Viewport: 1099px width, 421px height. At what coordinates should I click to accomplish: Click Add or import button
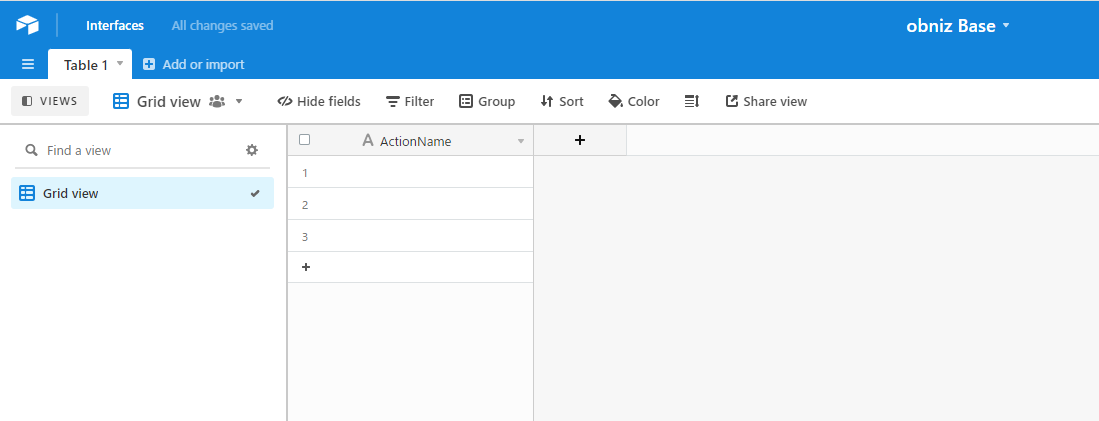coord(194,64)
